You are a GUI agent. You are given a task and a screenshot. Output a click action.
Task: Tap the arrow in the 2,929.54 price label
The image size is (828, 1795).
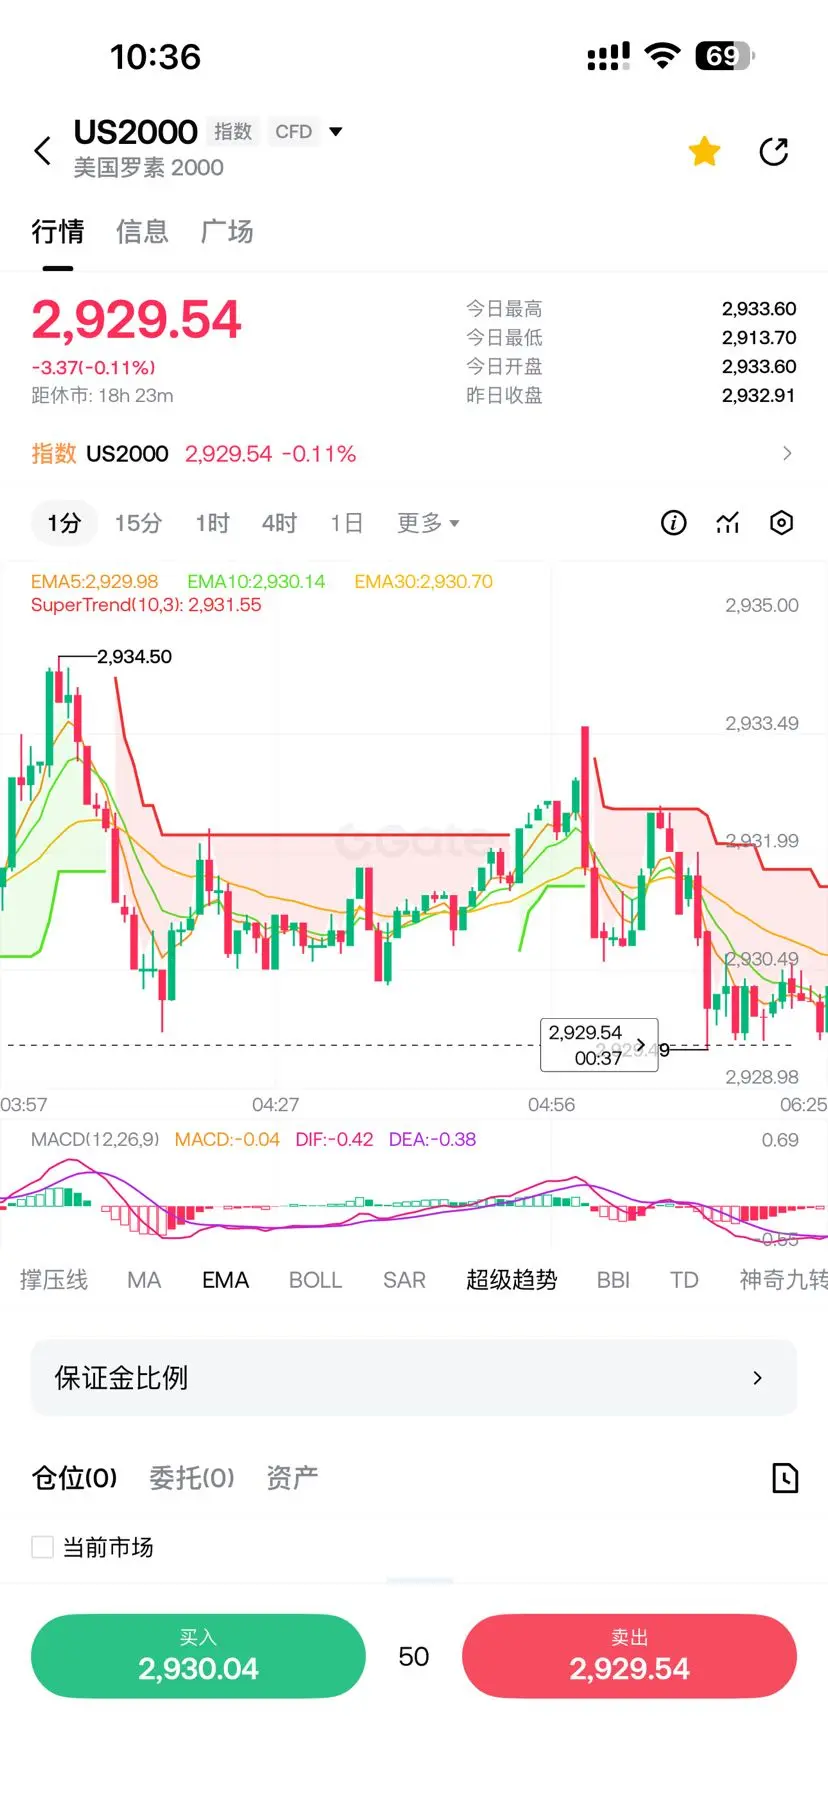(x=641, y=1045)
